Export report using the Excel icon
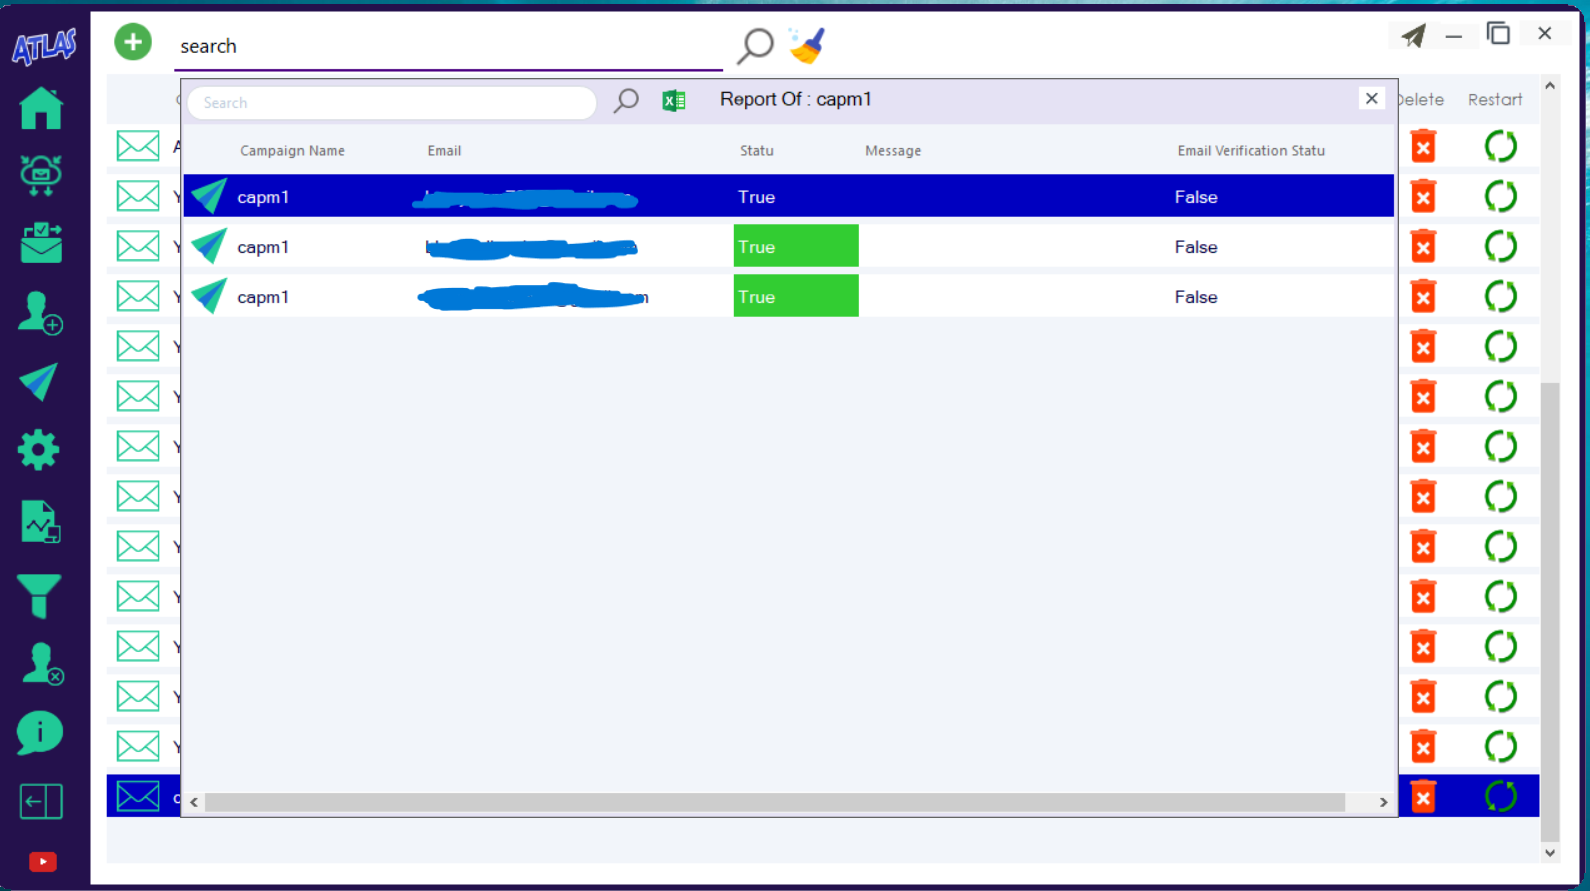The height and width of the screenshot is (891, 1590). 674,100
